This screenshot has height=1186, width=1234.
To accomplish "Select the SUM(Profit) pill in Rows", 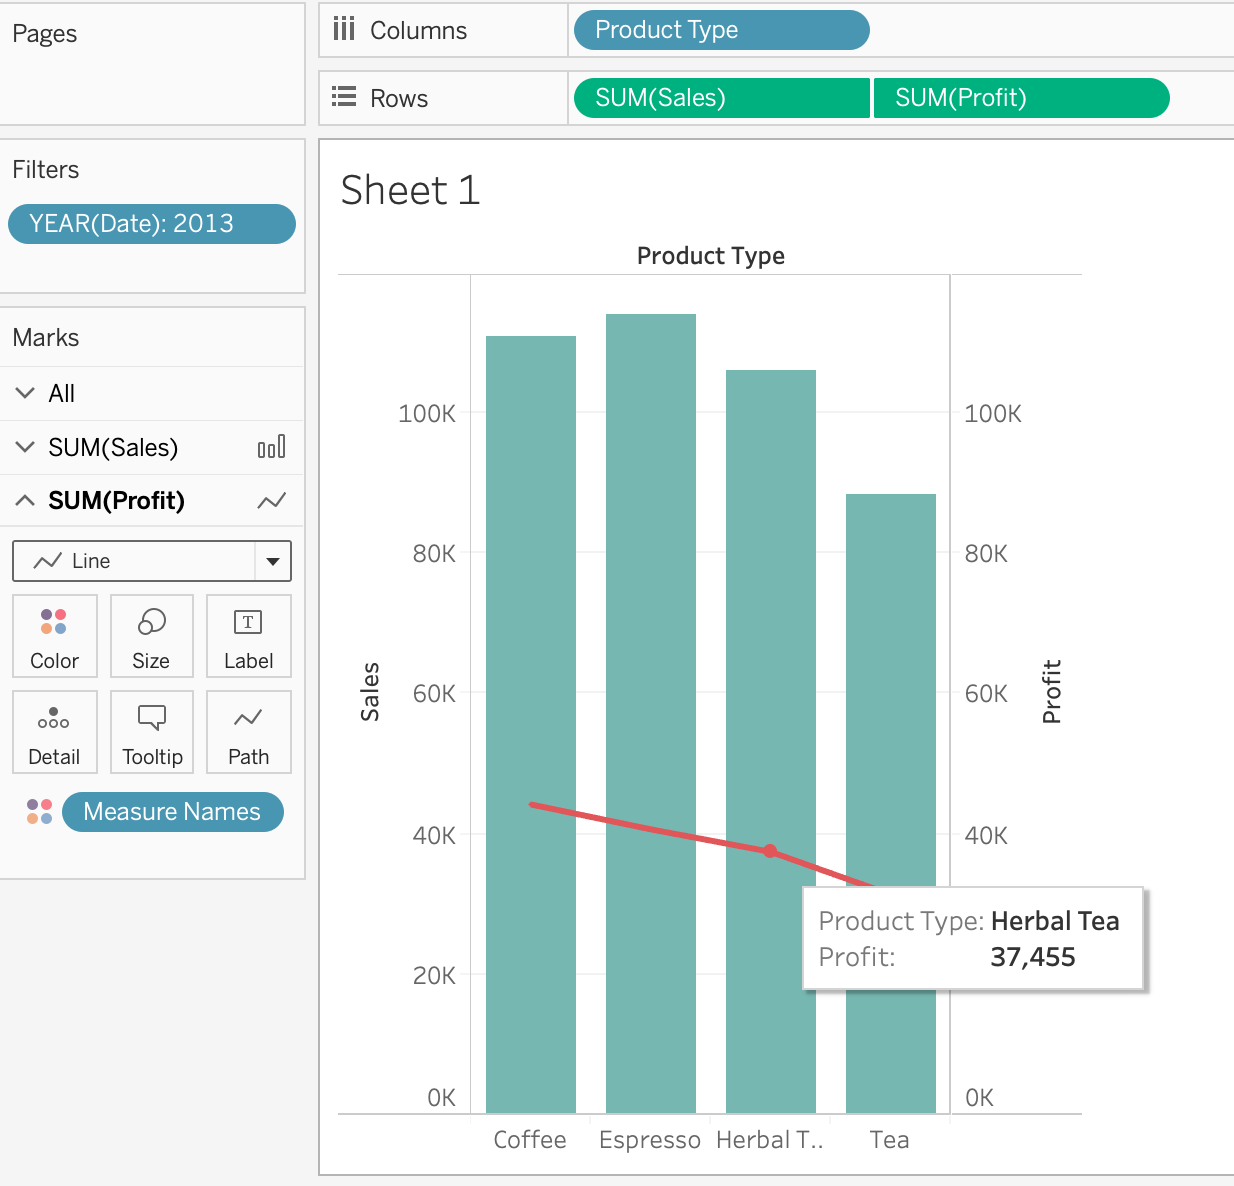I will (1020, 98).
